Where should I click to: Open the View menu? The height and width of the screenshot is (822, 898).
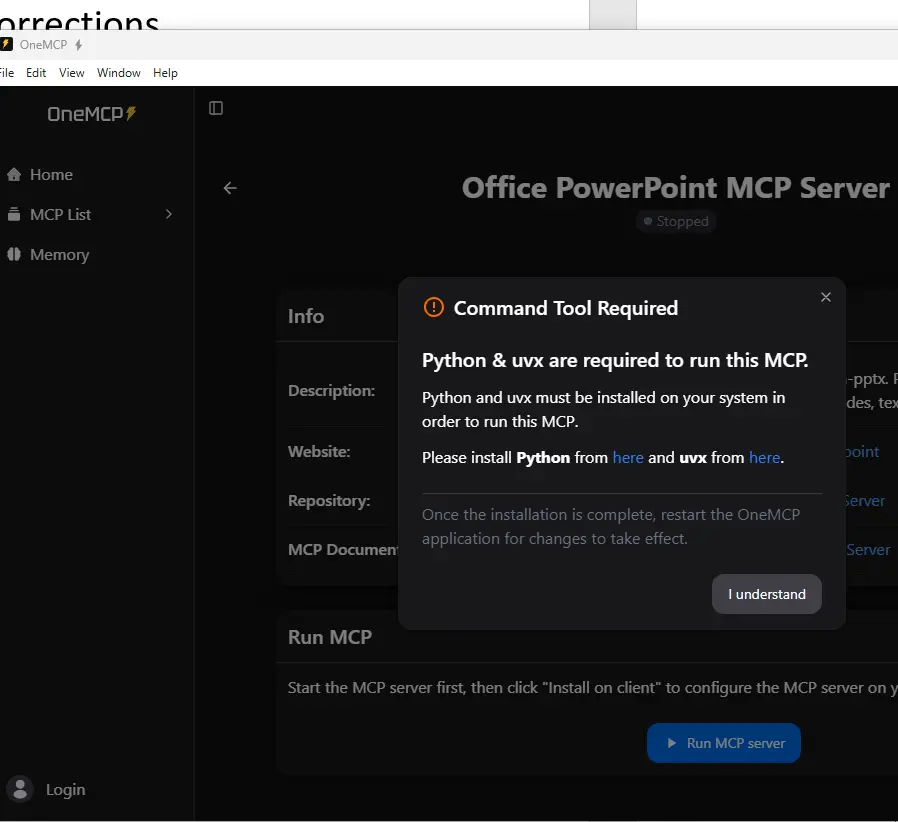point(72,73)
